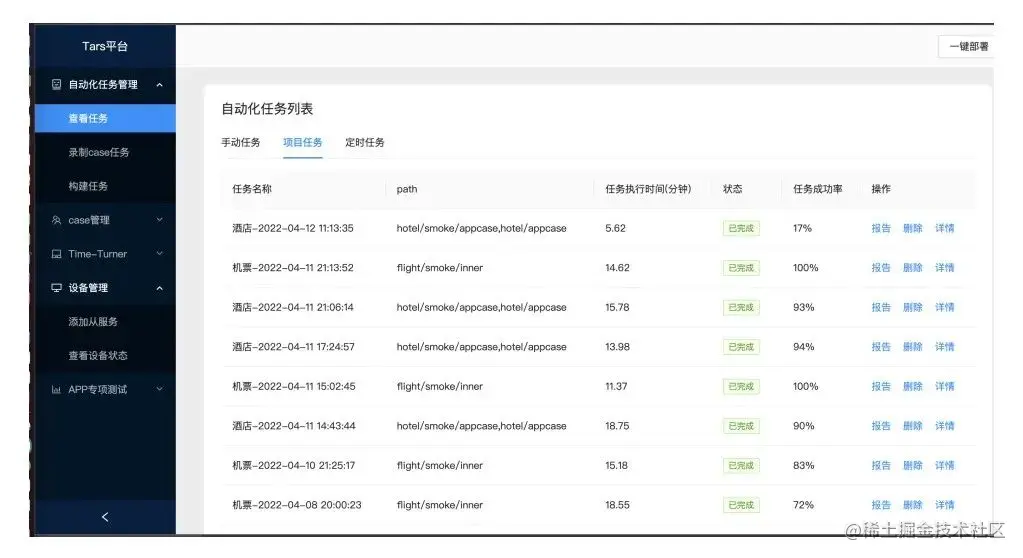Click the 自动化任务管理 menu icon
The height and width of the screenshot is (558, 1023).
click(x=56, y=84)
